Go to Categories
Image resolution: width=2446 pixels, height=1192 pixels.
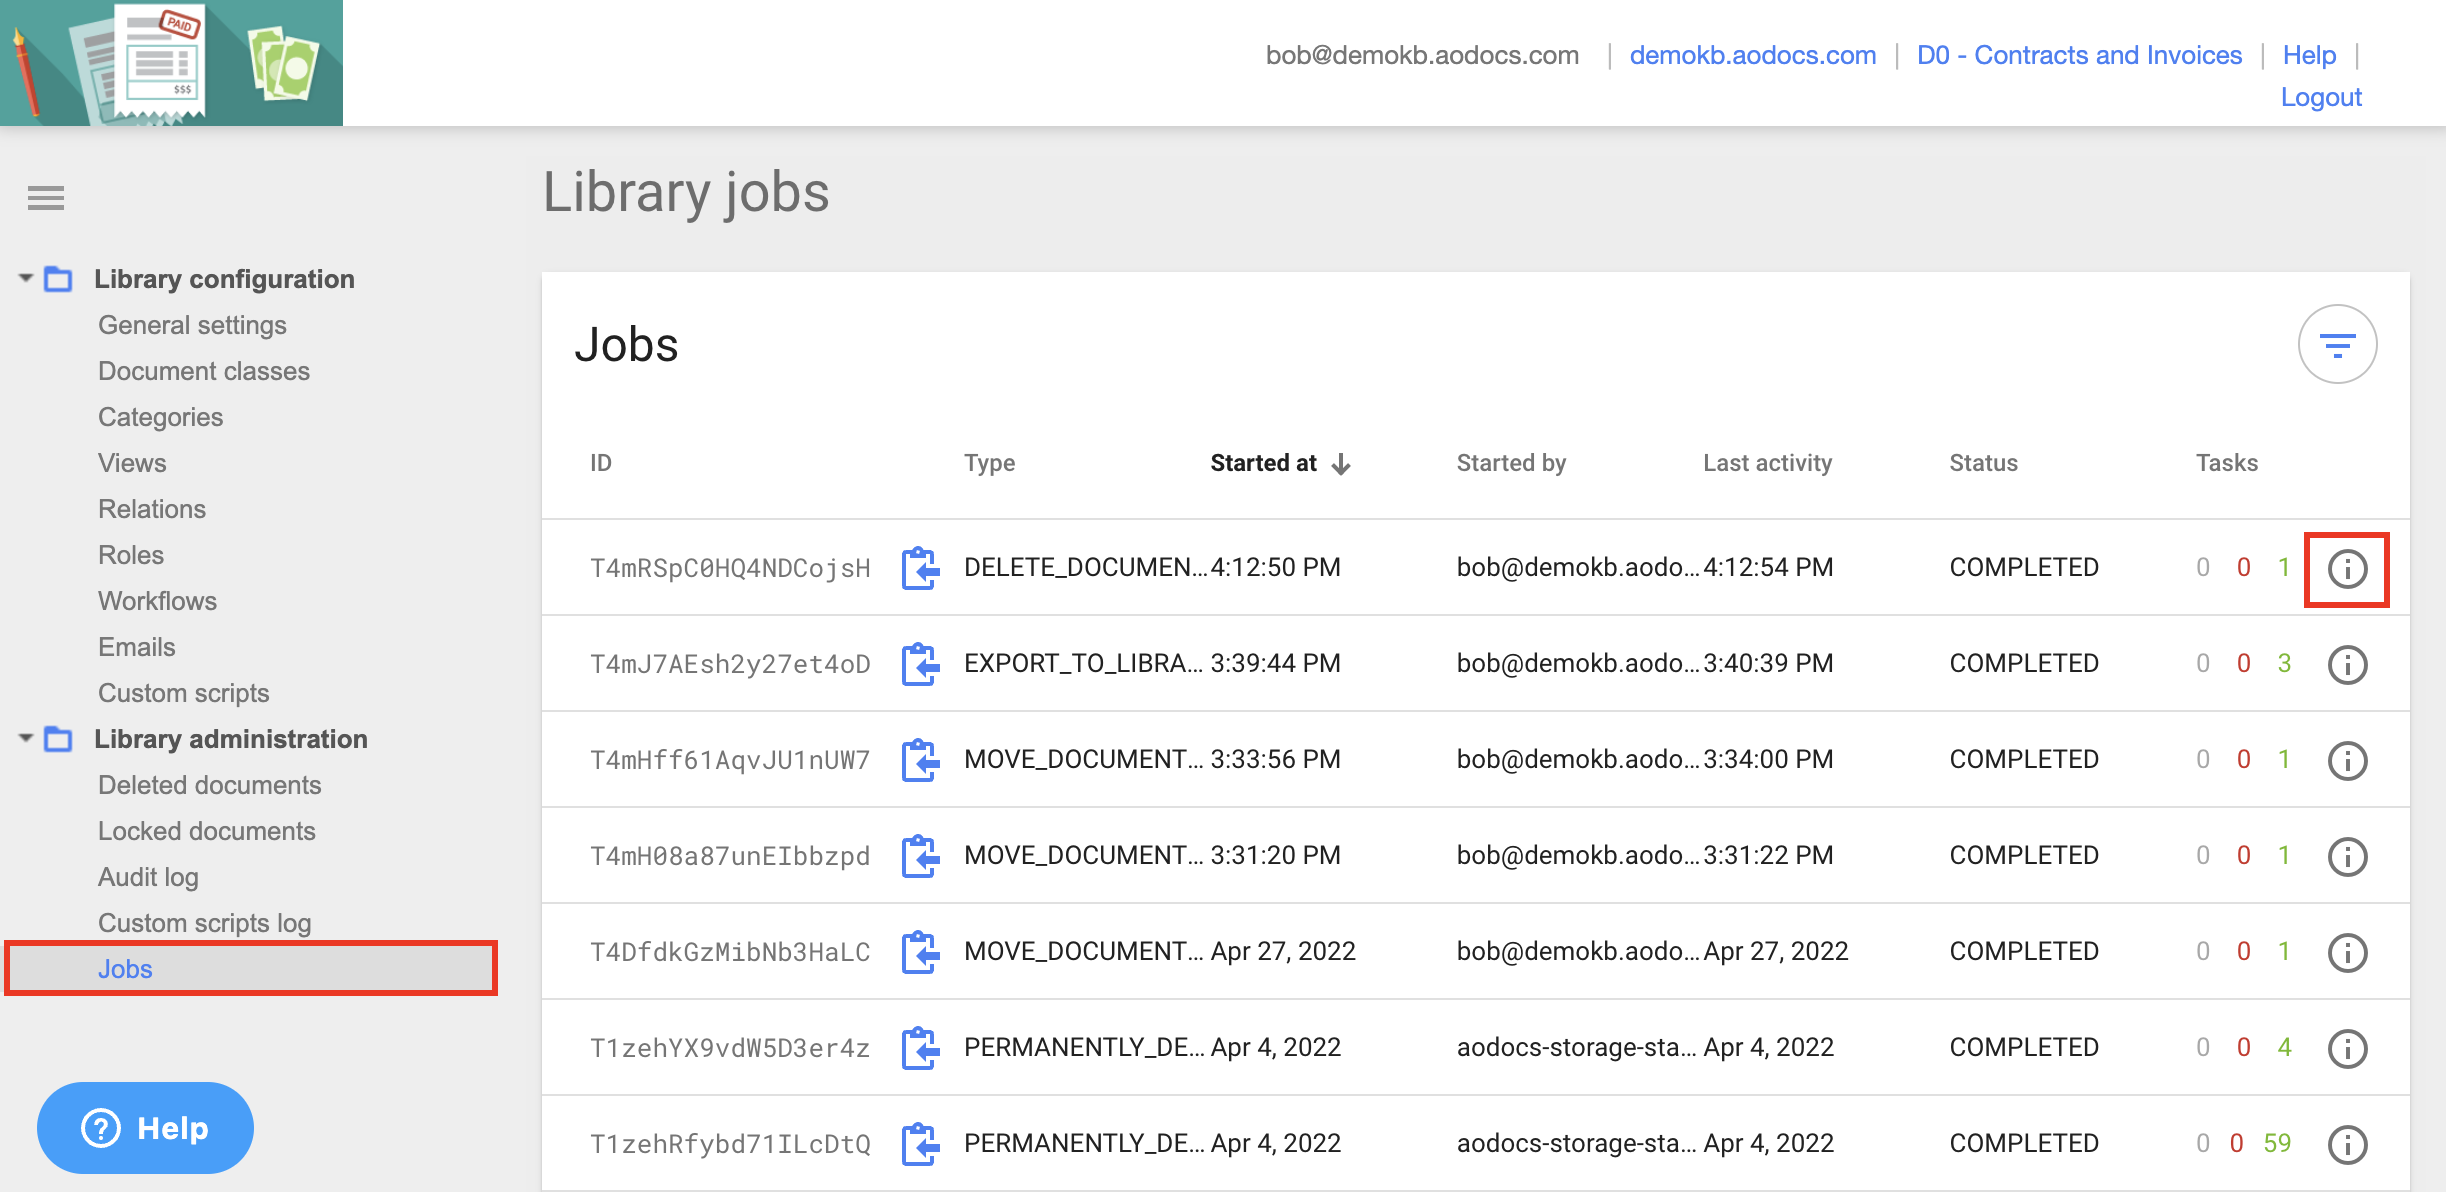click(160, 417)
